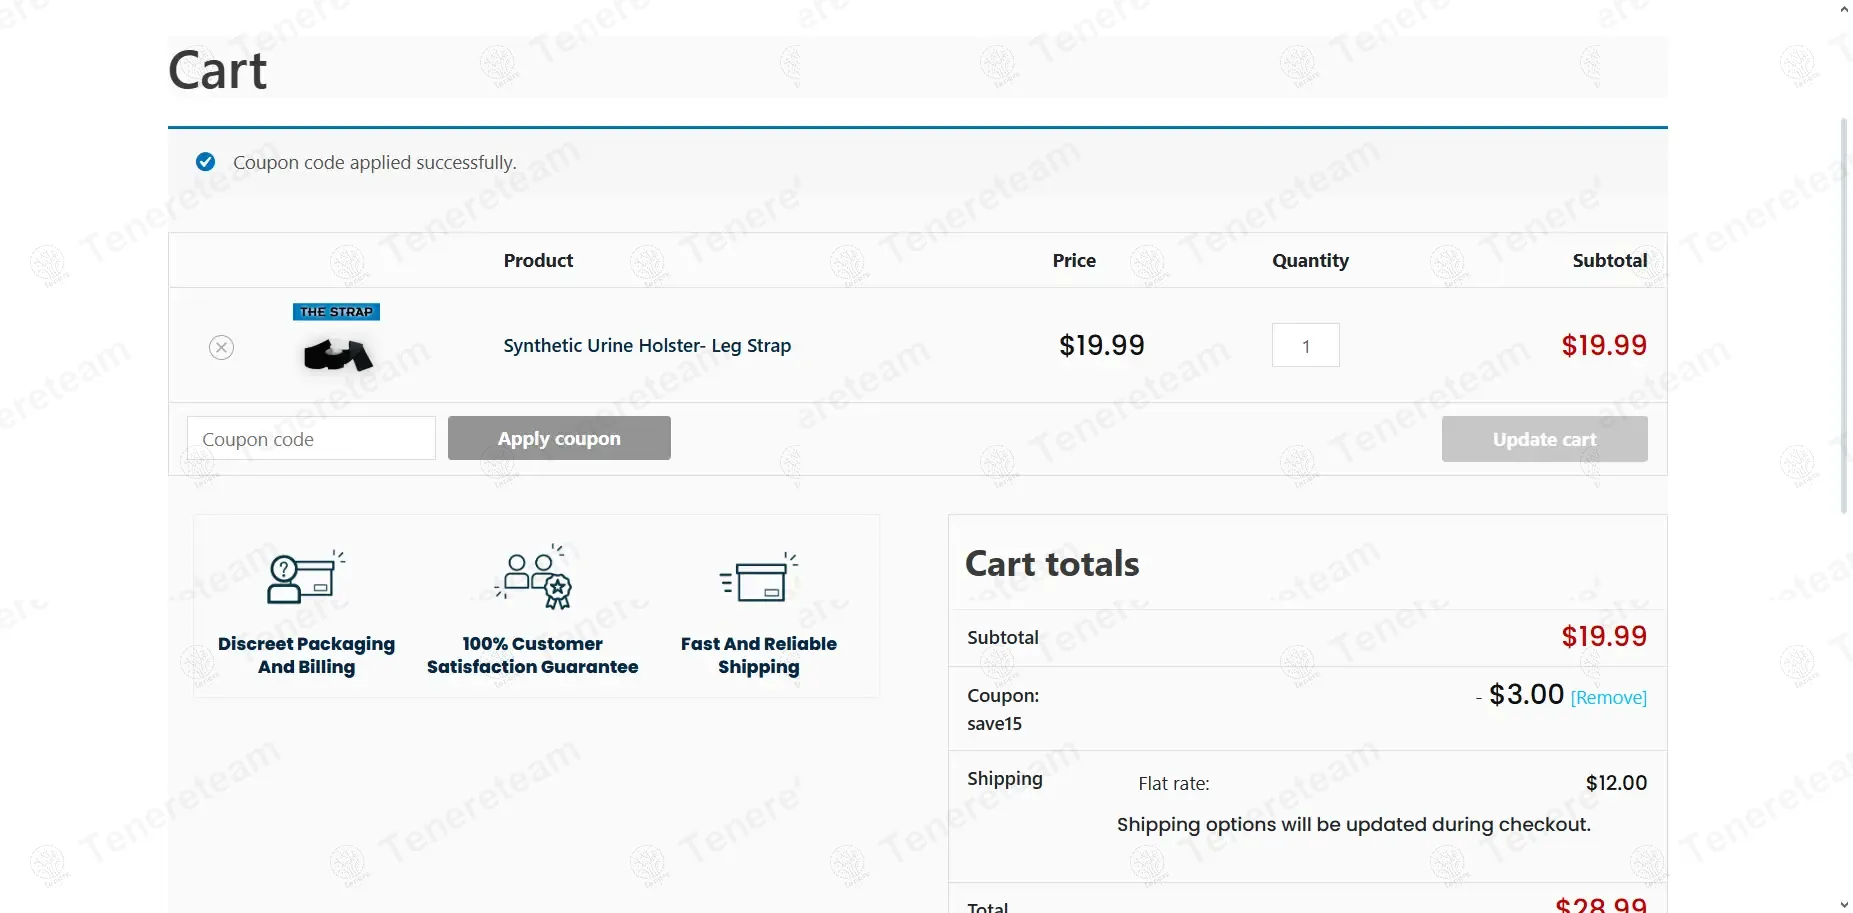Open the Synthetic Urine Holster product link
Image resolution: width=1853 pixels, height=913 pixels.
coord(647,346)
